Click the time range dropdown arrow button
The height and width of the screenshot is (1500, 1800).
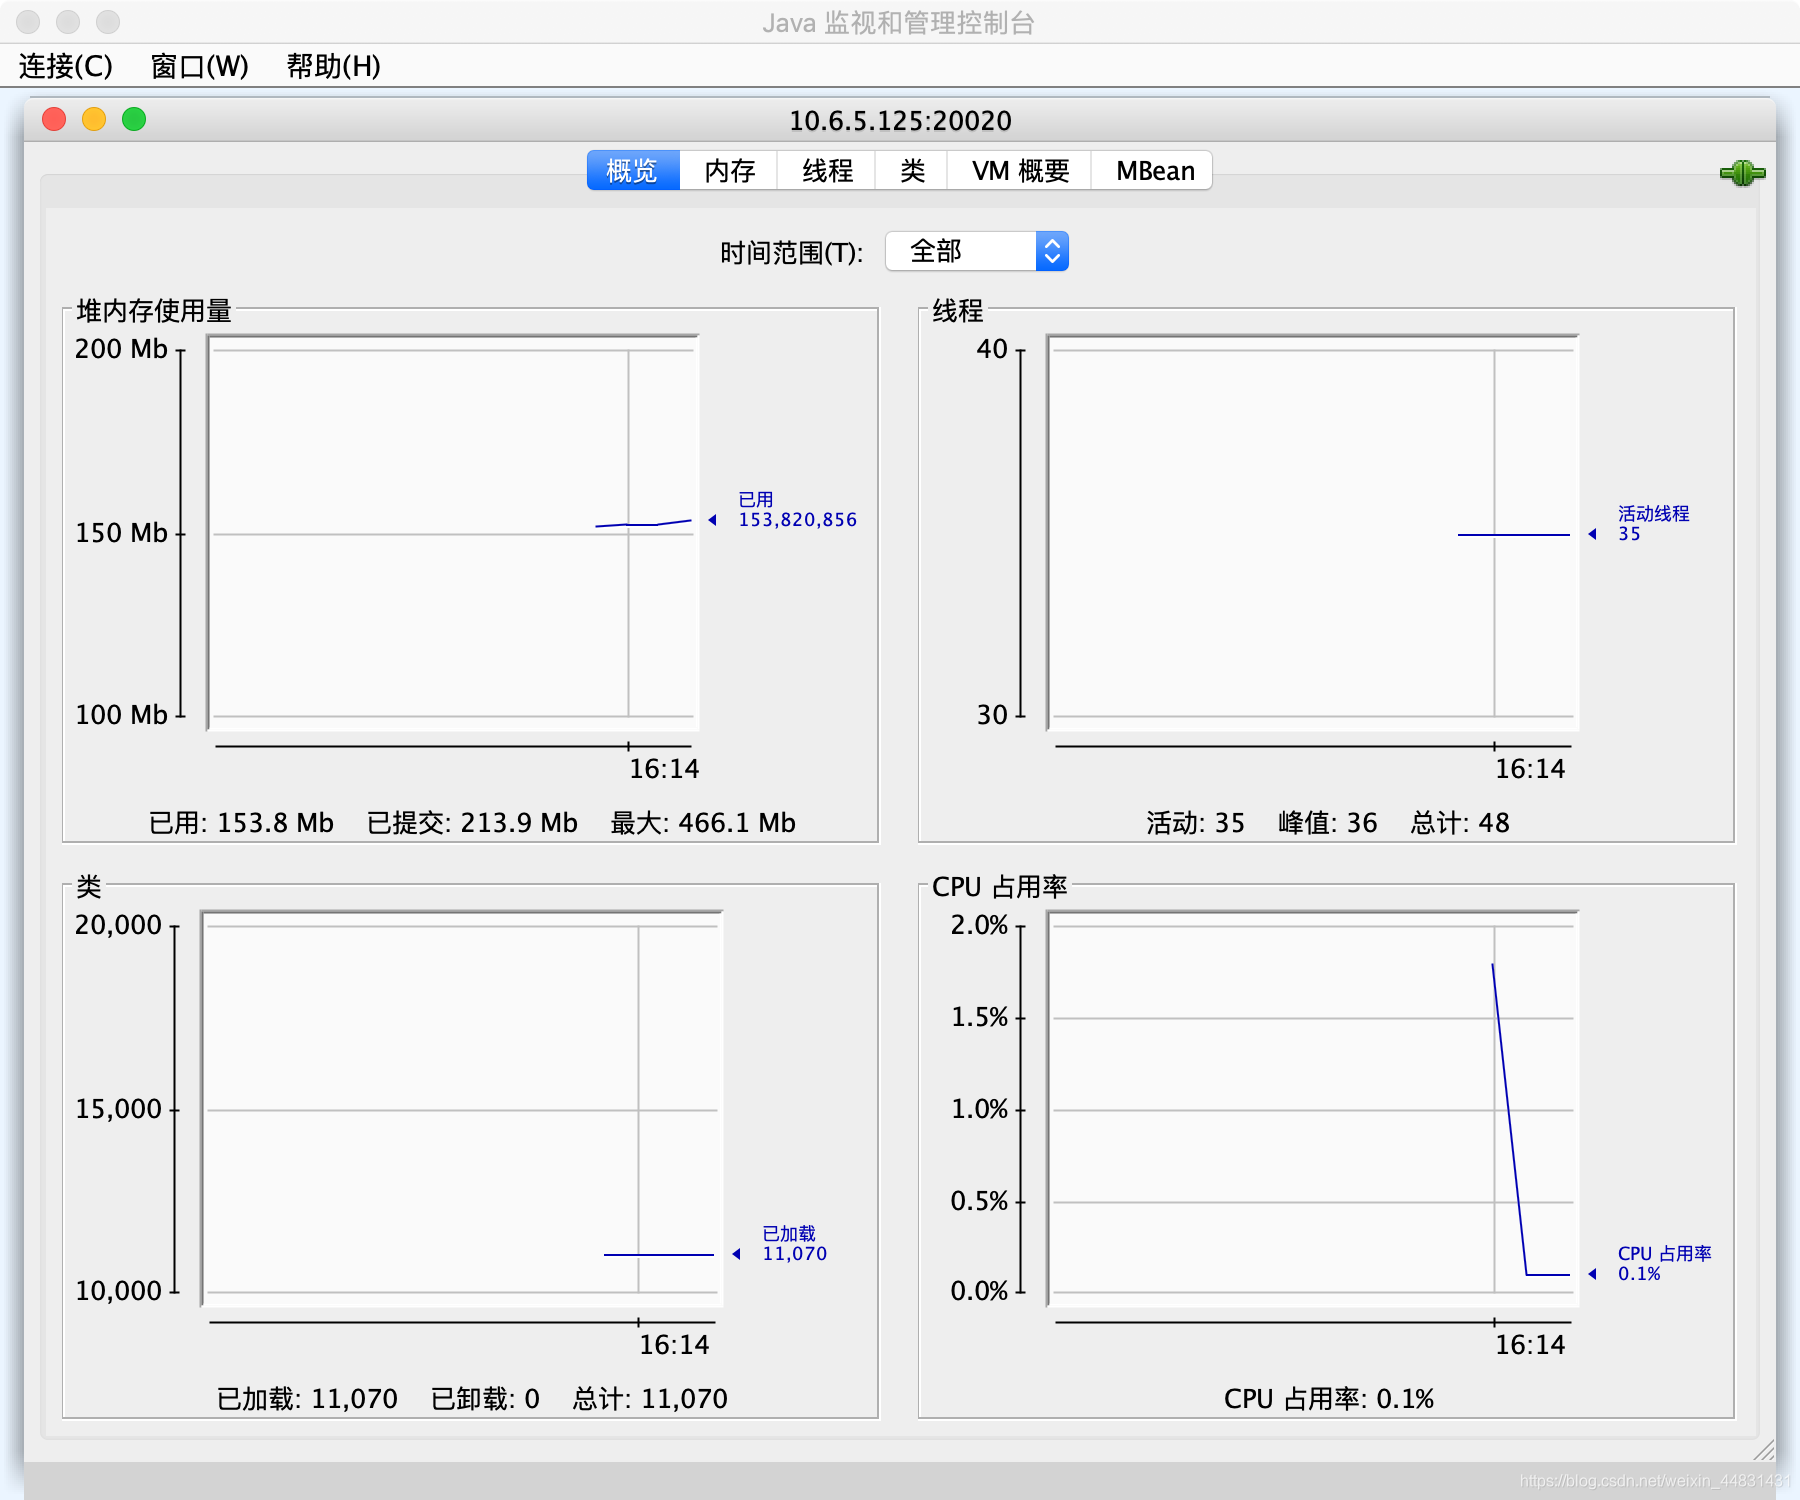pos(1052,251)
